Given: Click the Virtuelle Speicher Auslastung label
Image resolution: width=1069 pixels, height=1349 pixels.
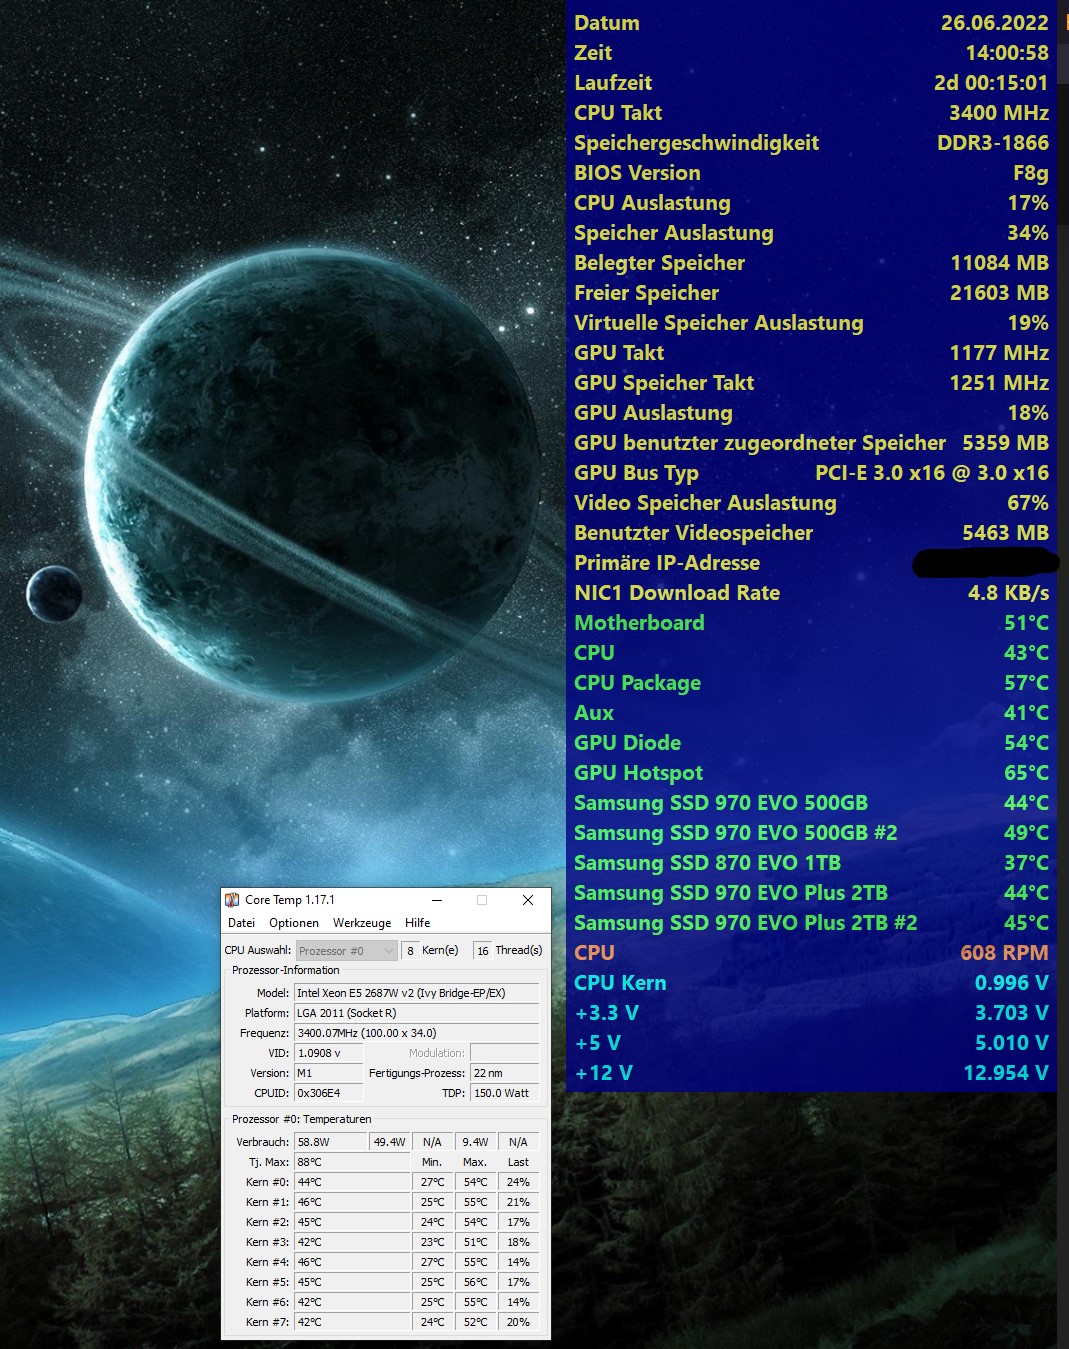Looking at the screenshot, I should (x=718, y=323).
